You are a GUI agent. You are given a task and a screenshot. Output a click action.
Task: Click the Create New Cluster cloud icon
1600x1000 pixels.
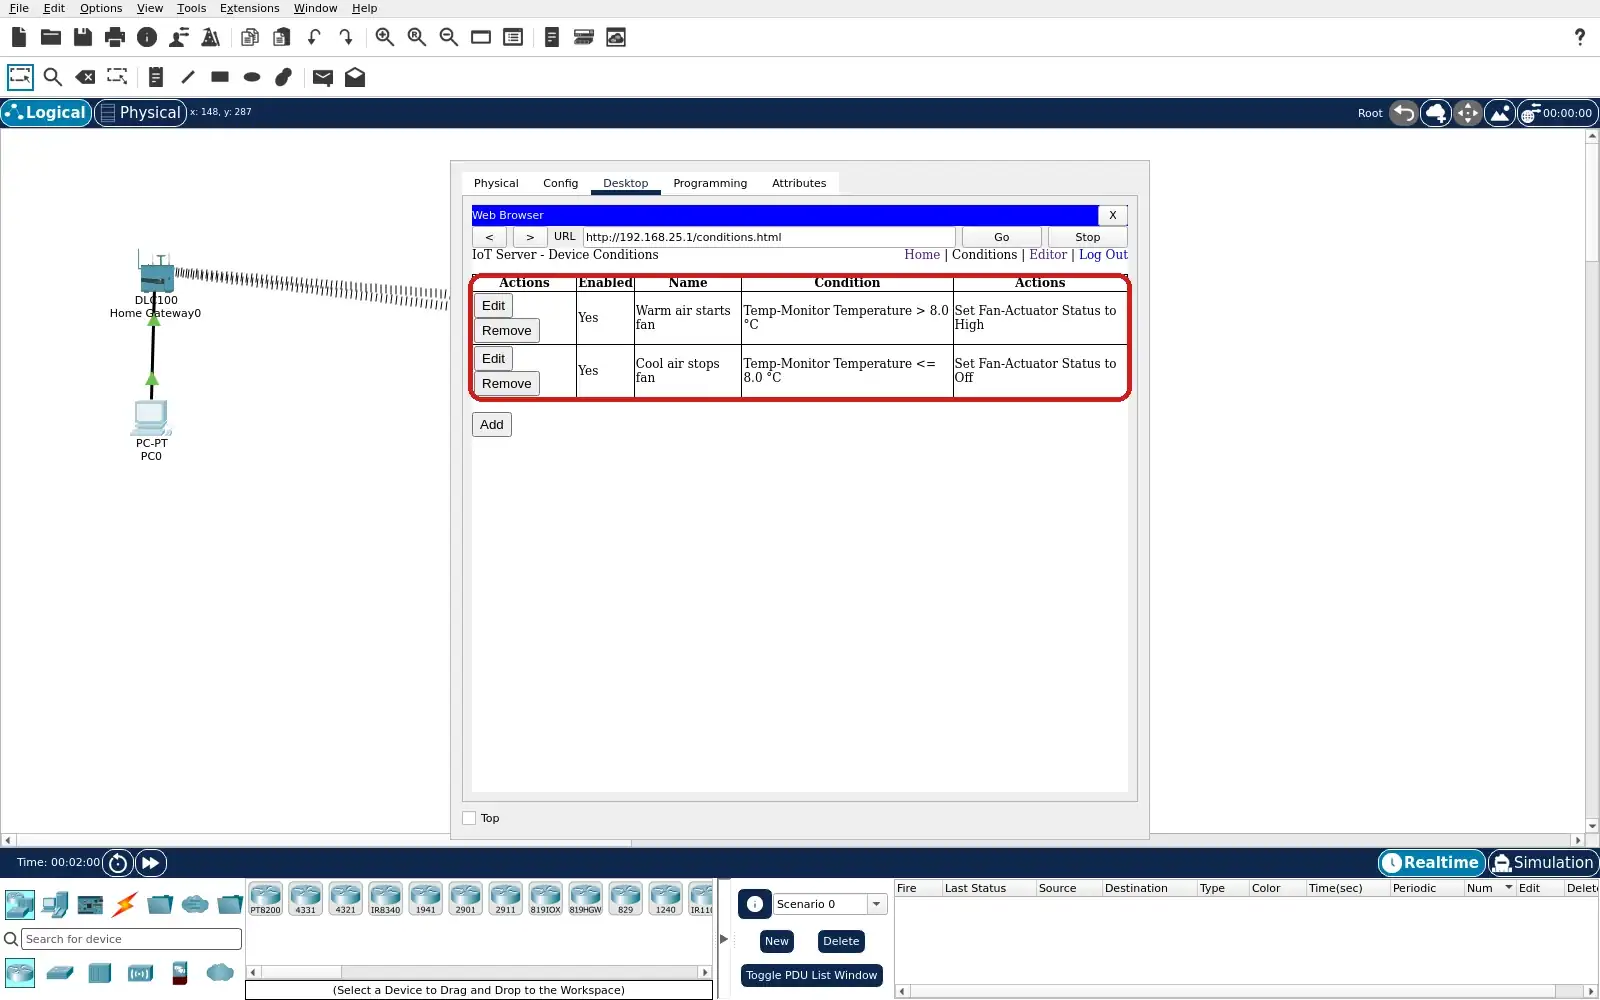[1436, 113]
